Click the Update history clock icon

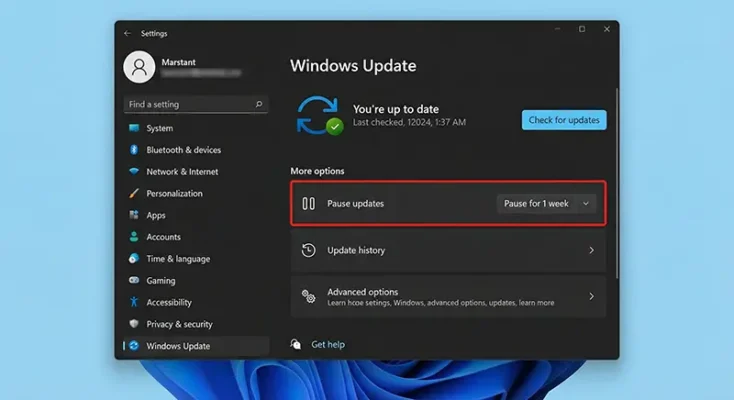pos(308,250)
